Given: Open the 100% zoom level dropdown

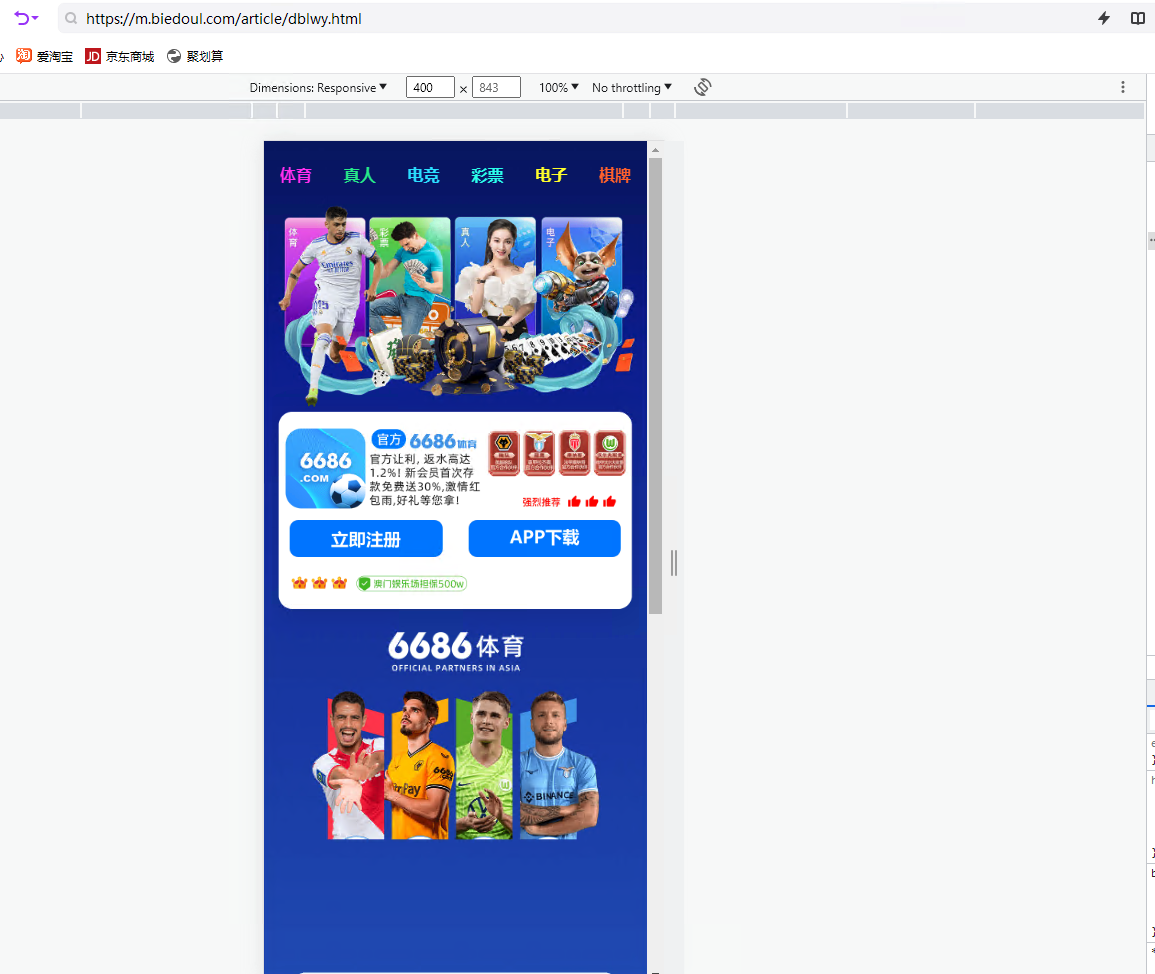Looking at the screenshot, I should (x=558, y=87).
